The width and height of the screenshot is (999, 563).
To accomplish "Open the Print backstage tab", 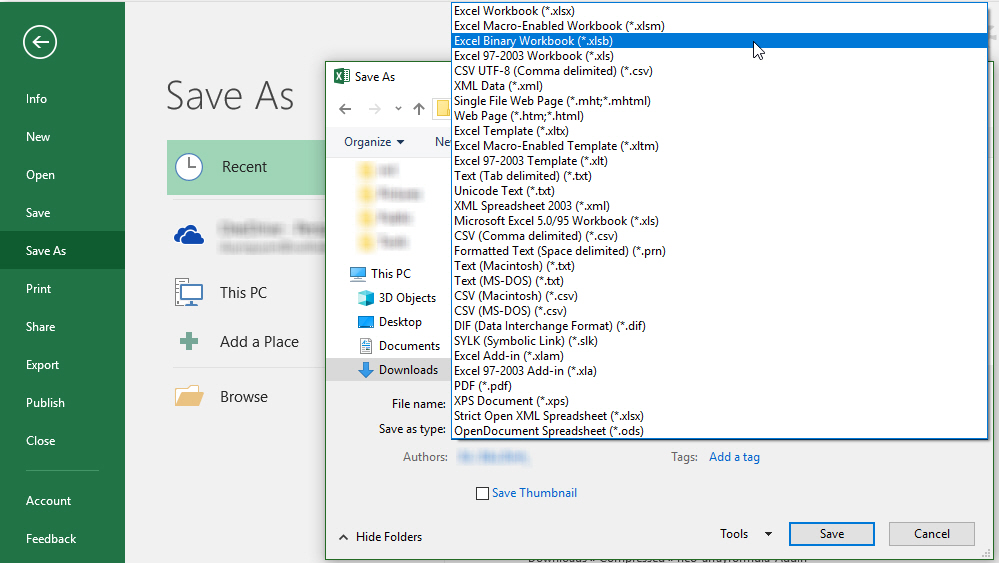I will pyautogui.click(x=62, y=289).
